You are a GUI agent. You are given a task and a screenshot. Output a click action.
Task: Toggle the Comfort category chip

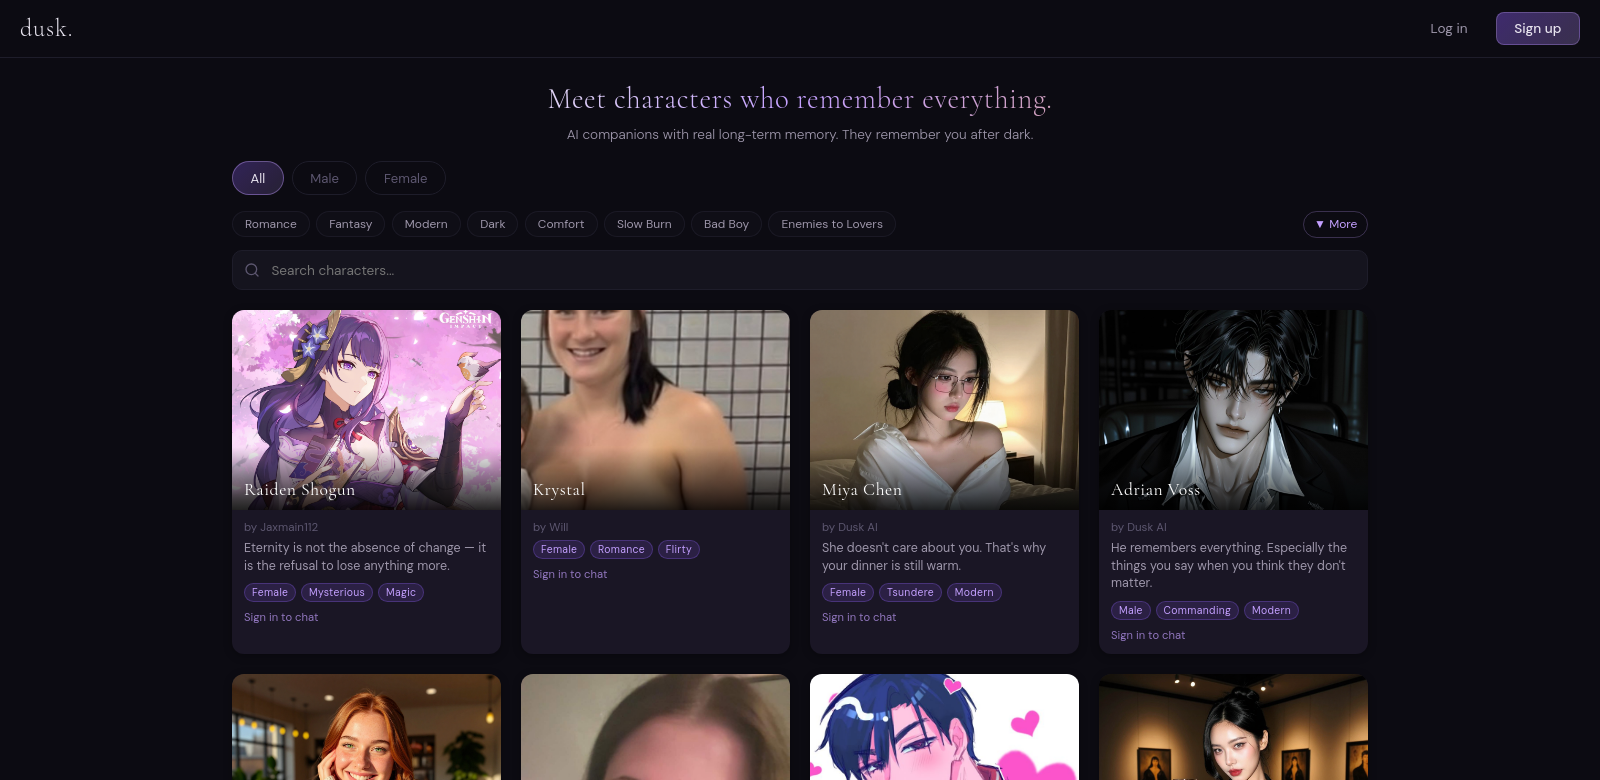click(561, 224)
